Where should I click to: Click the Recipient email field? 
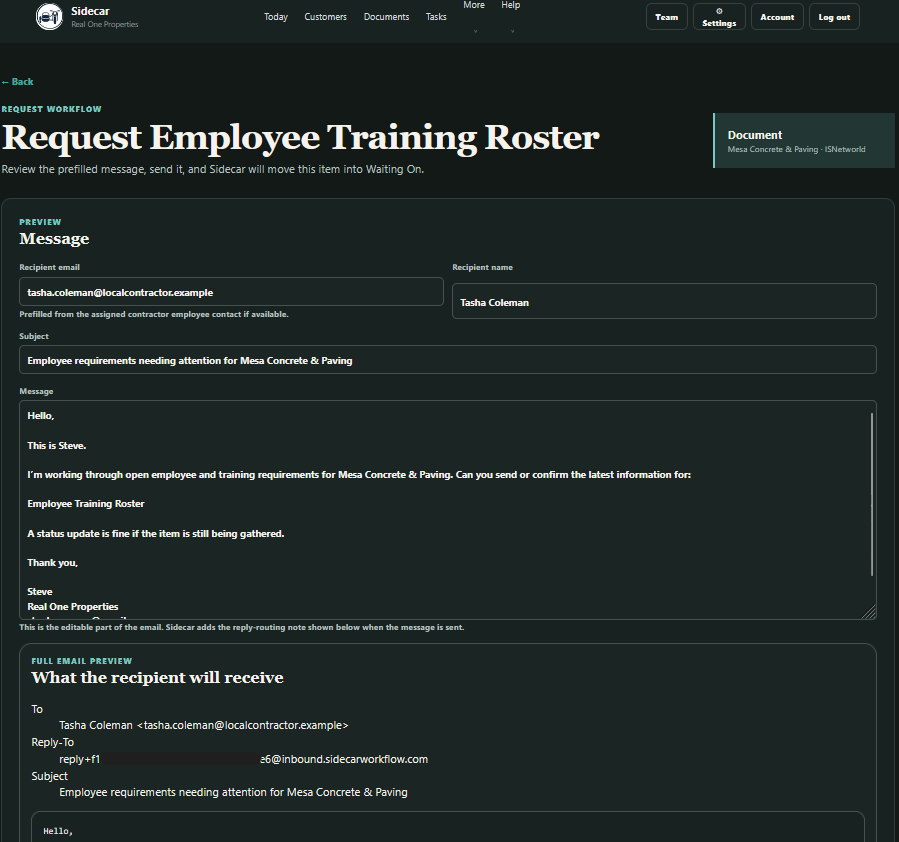(231, 292)
